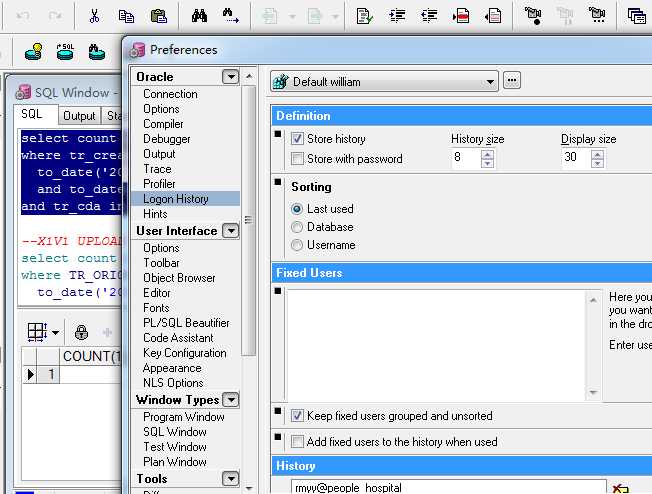The width and height of the screenshot is (652, 494).
Task: Click the Logon History preference set icon
Action: coord(281,82)
